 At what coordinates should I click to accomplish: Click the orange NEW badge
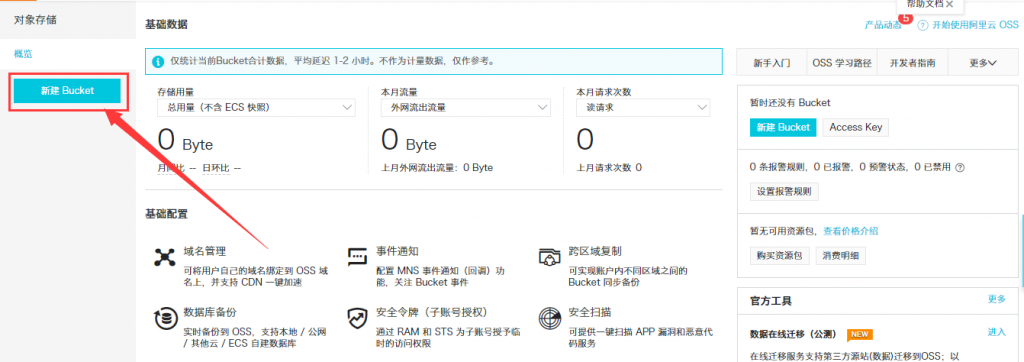pyautogui.click(x=860, y=335)
